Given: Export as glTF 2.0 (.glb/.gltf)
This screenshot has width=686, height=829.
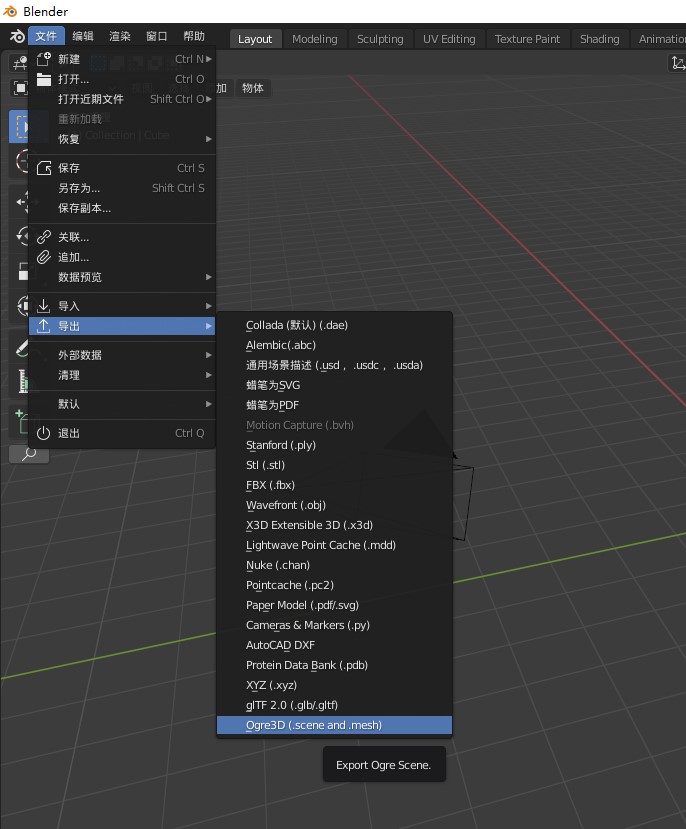Looking at the screenshot, I should pyautogui.click(x=335, y=705).
